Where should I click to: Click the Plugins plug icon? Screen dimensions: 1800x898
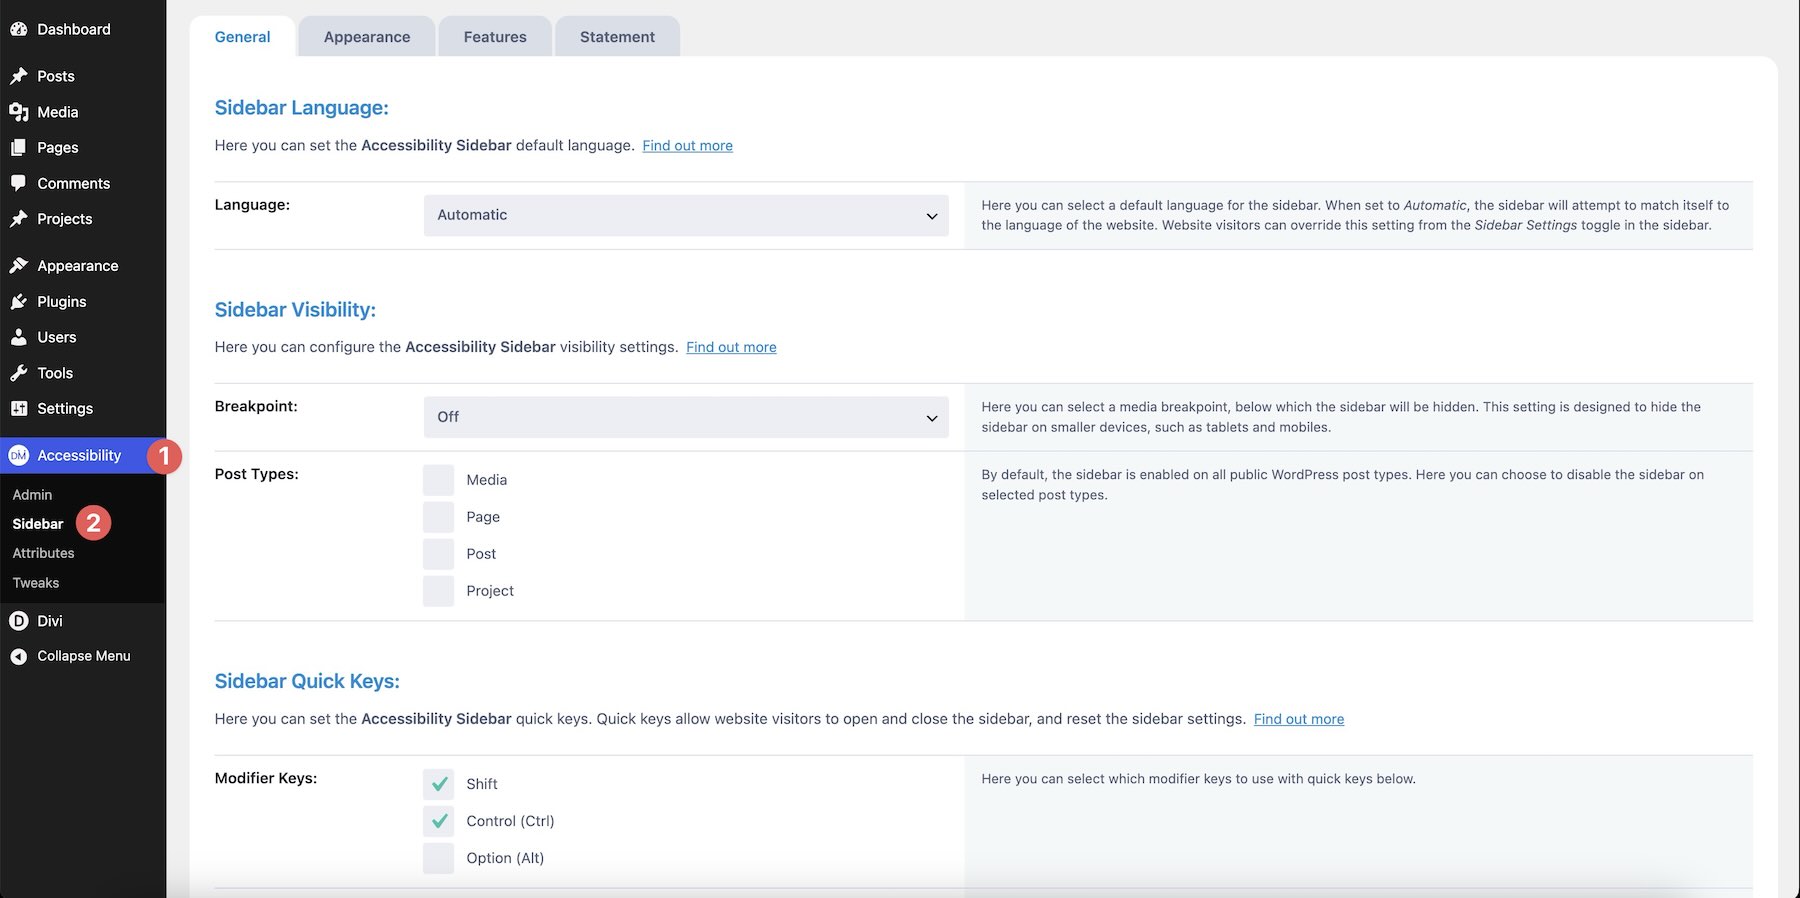tap(19, 301)
